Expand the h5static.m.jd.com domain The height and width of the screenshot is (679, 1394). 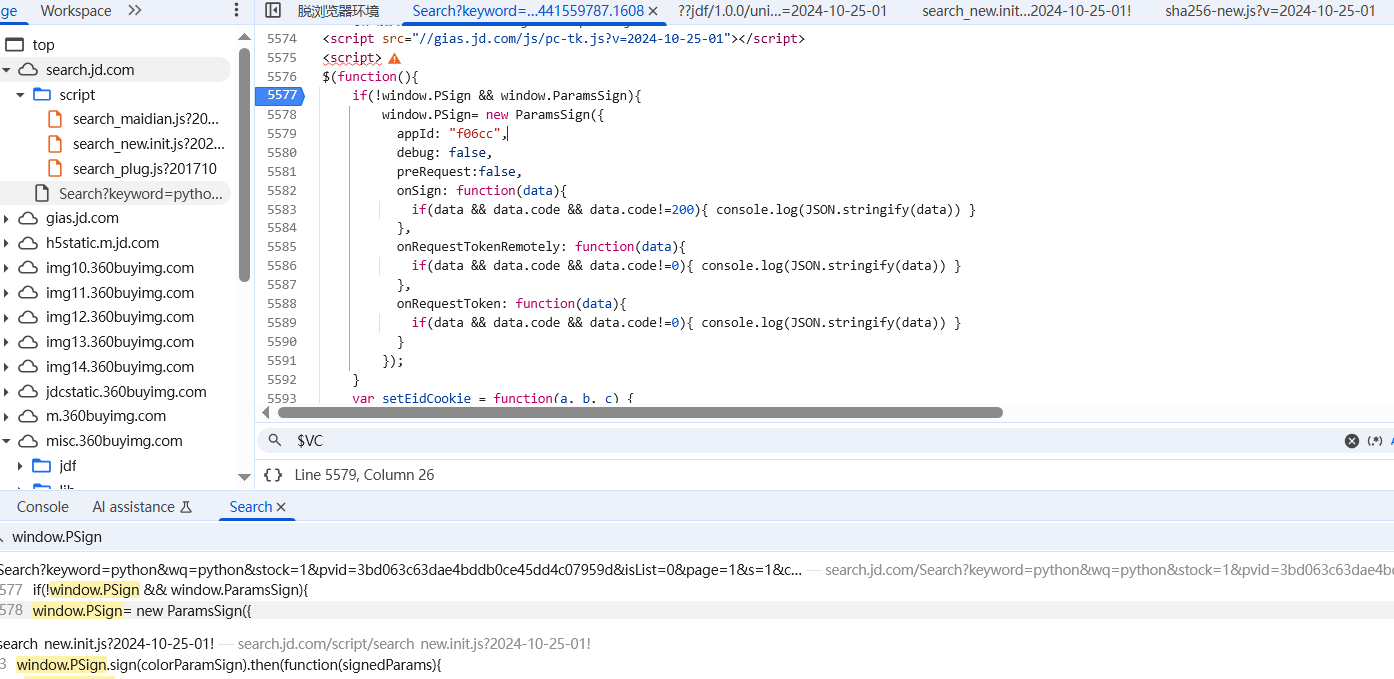tap(6, 243)
